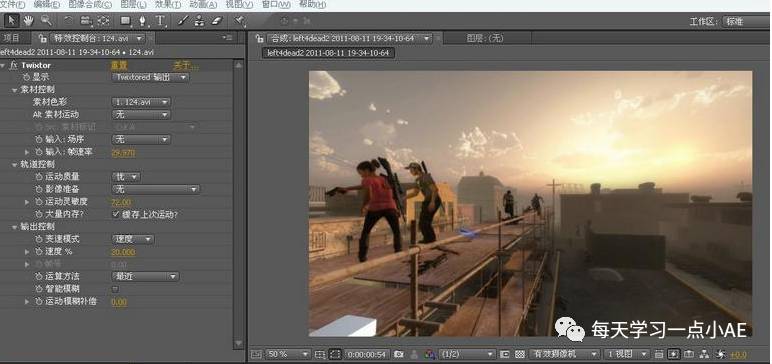Toggle the pixel aspect ratio correction icon

[659, 354]
